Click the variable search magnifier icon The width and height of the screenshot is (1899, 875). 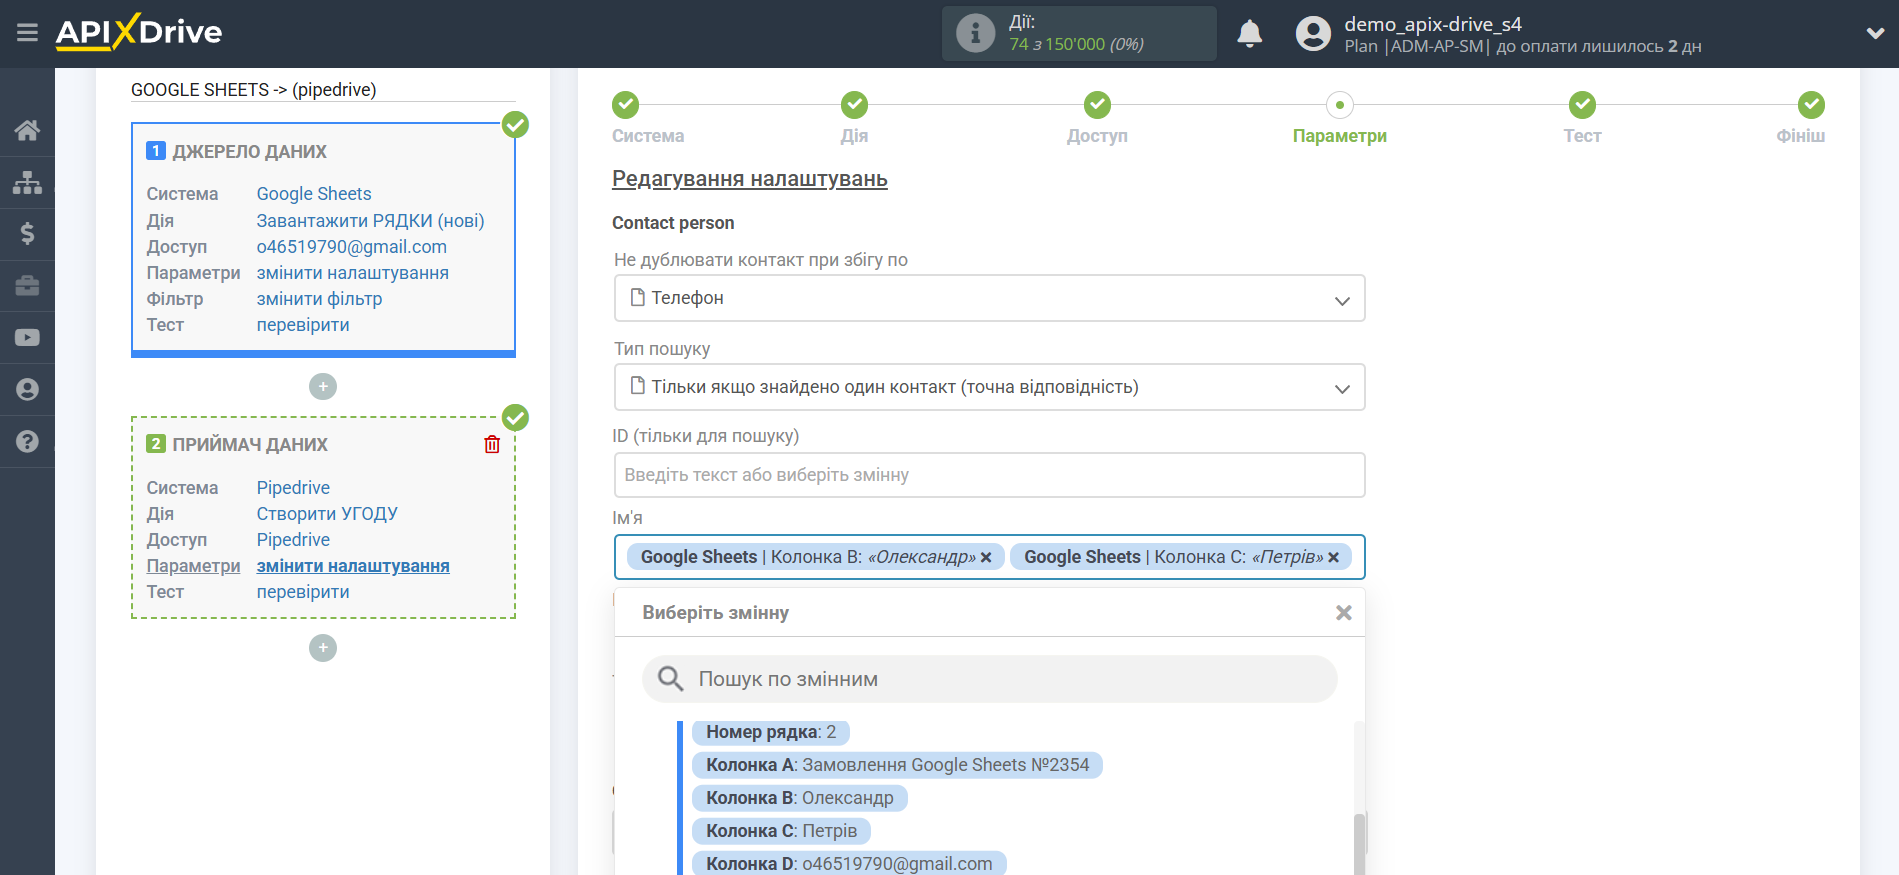(670, 679)
